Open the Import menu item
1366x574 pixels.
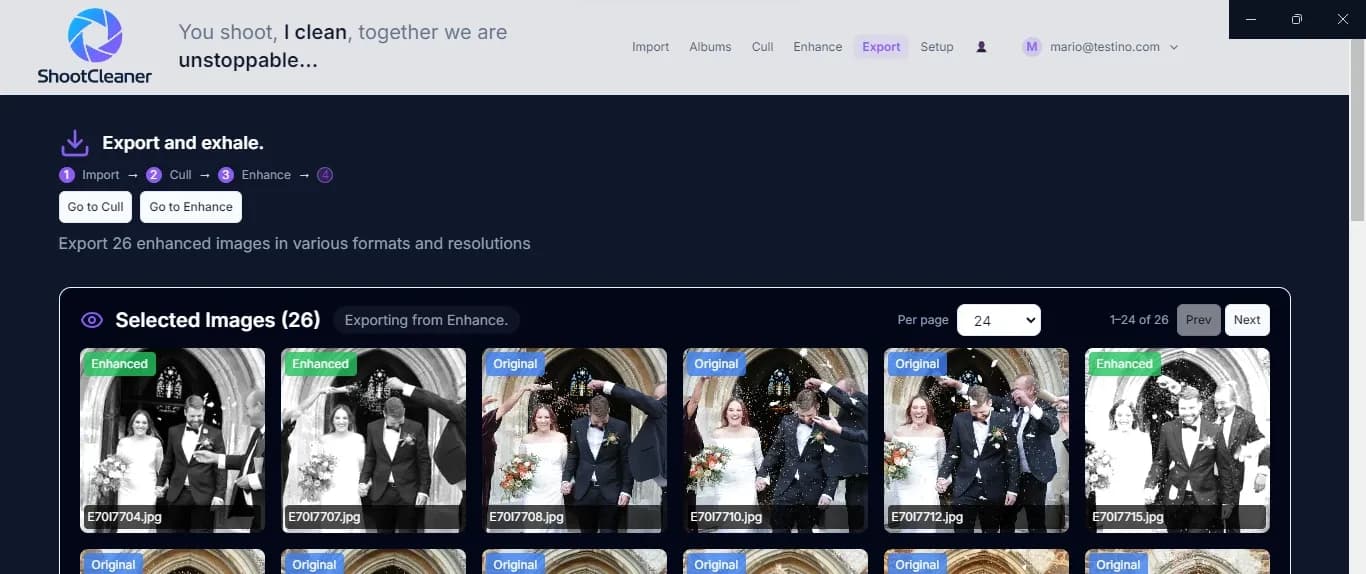[x=650, y=47]
